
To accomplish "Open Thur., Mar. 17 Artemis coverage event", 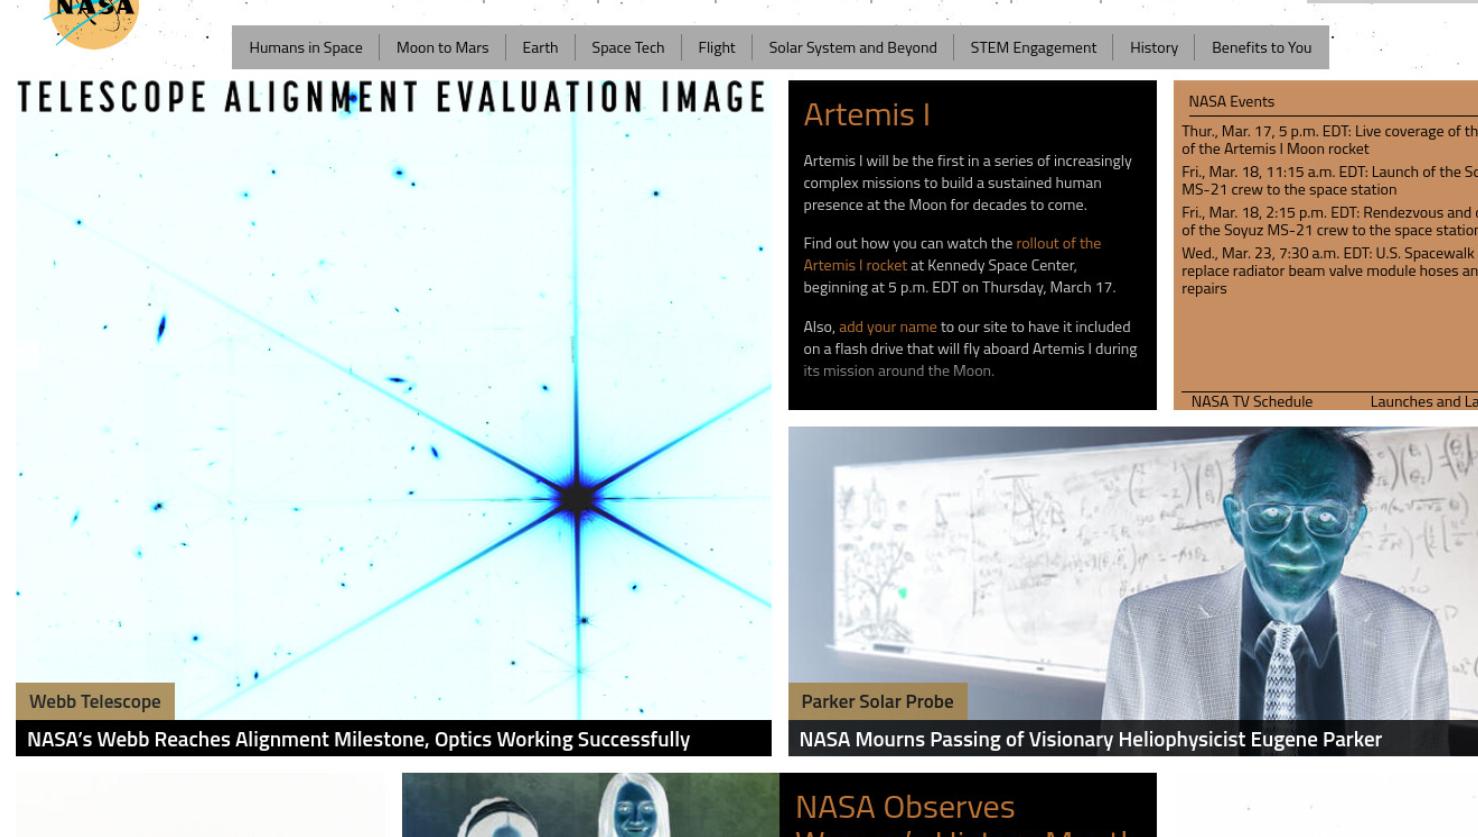I will [1329, 139].
